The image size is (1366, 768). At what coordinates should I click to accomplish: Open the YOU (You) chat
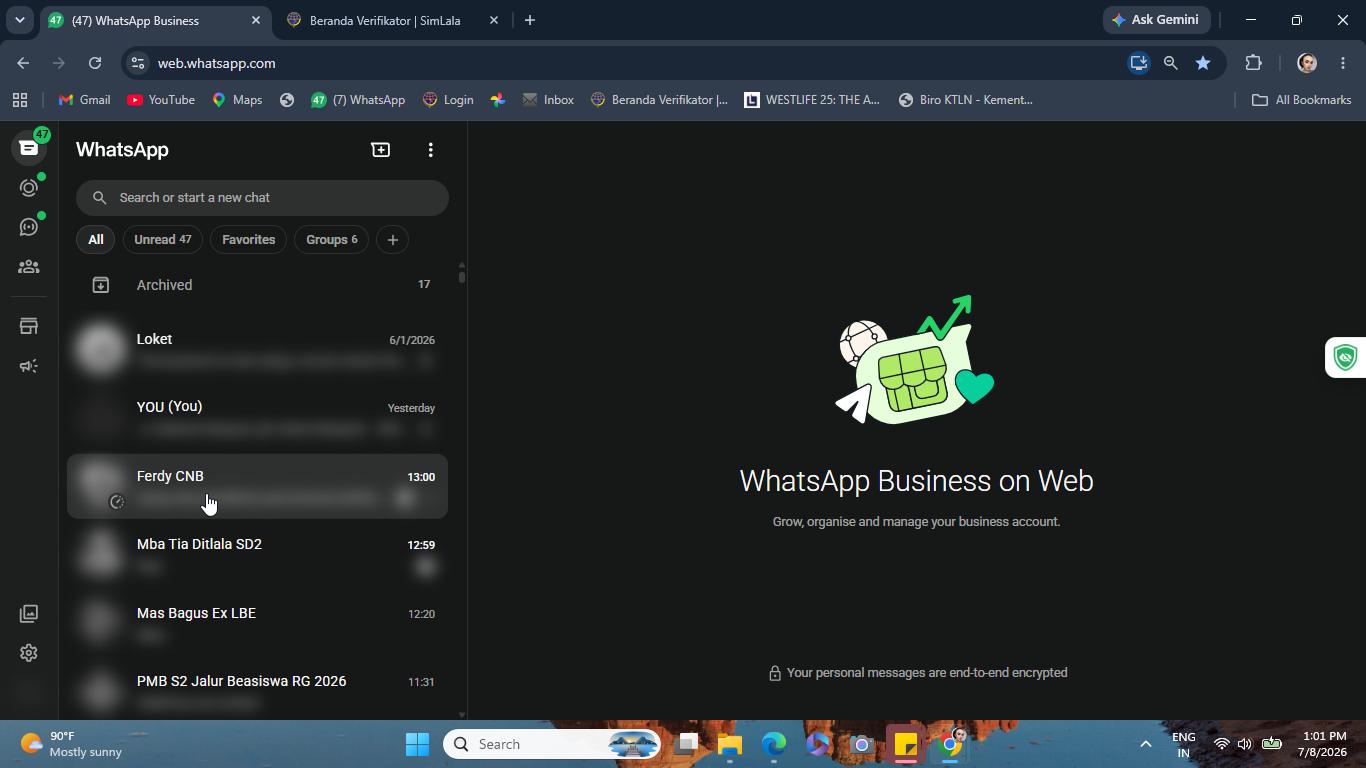tap(258, 417)
